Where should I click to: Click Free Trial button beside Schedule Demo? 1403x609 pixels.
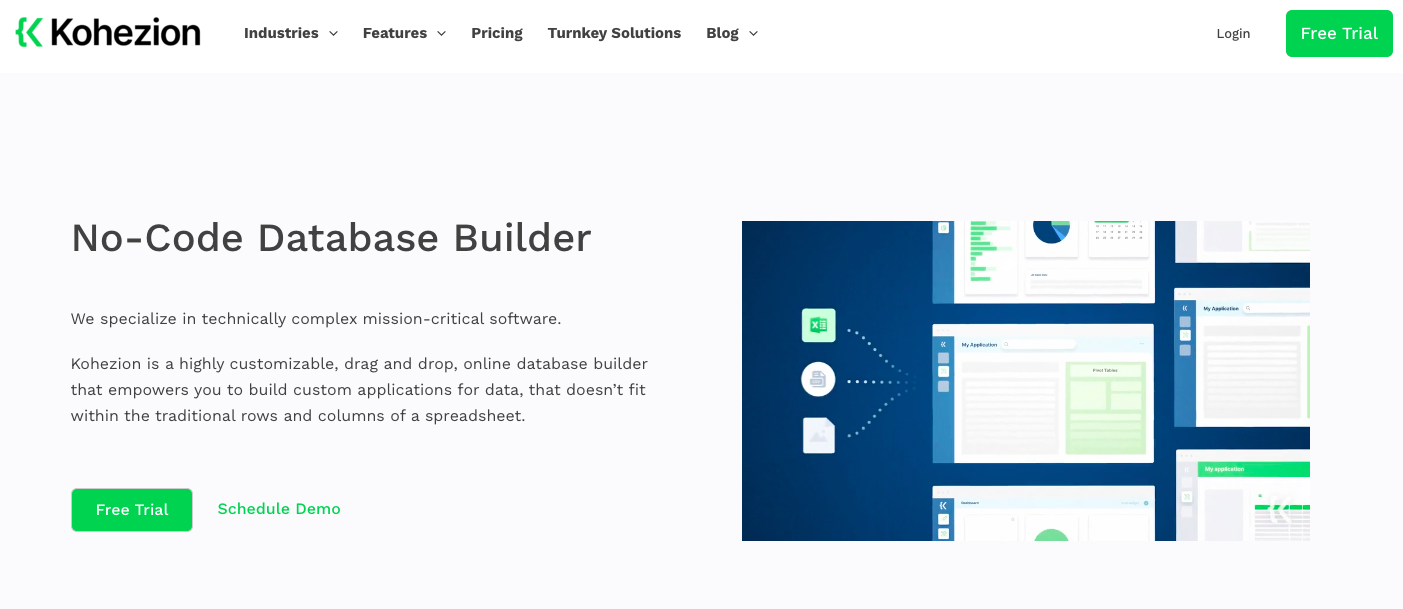[x=132, y=510]
